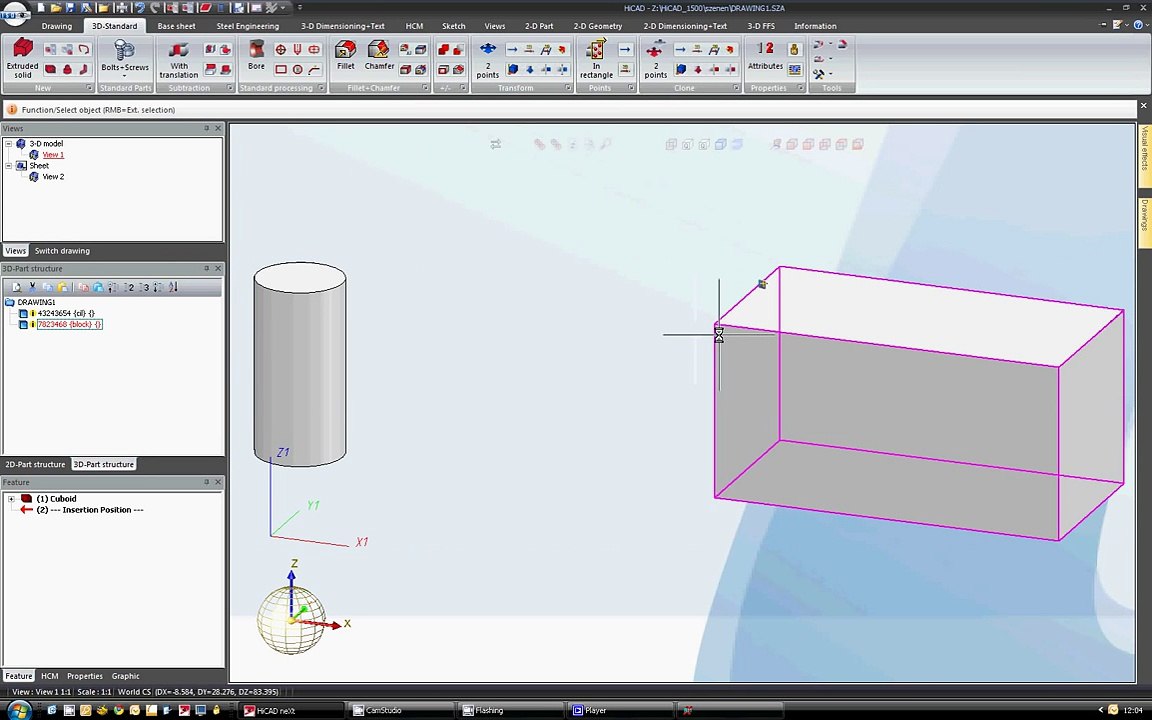Click the Clone 2 points tool
1152x720 pixels.
[x=655, y=59]
